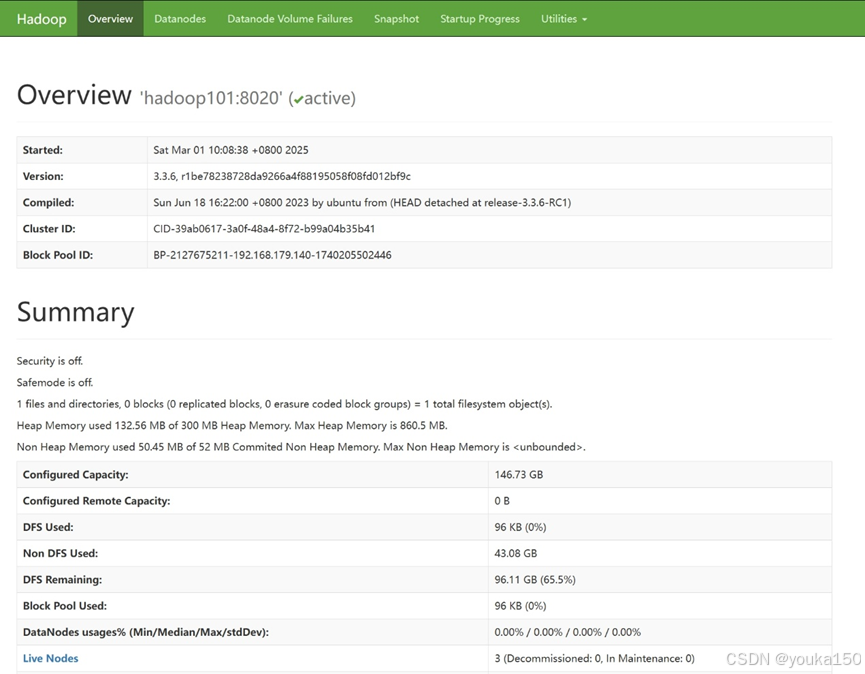Click the Configured Remote Capacity: label
This screenshot has height=674, width=865.
tap(96, 501)
